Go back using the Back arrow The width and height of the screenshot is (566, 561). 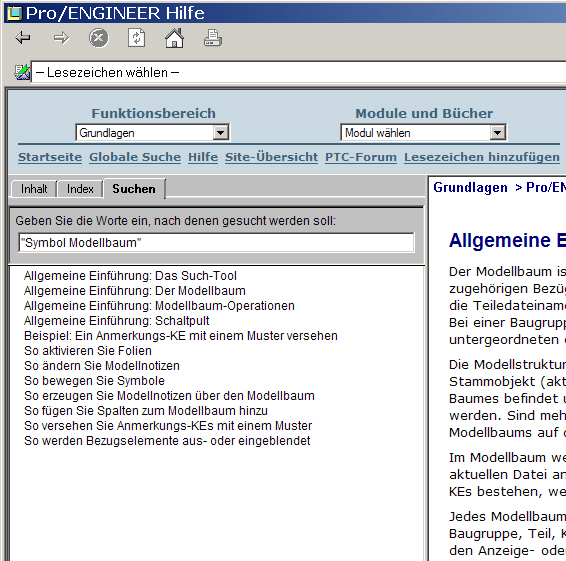coord(23,38)
